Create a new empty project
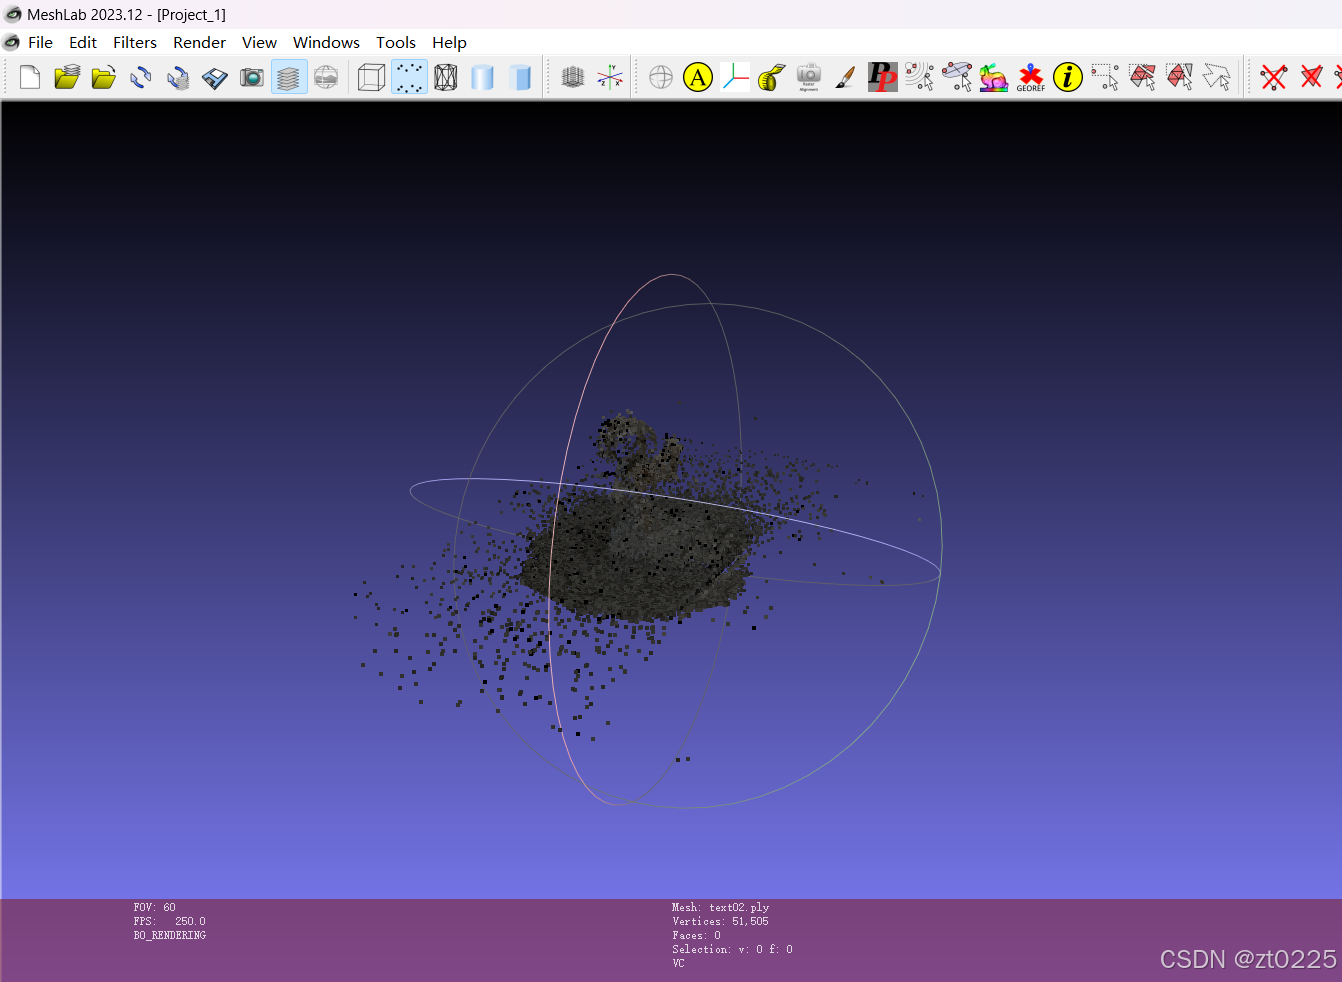Viewport: 1342px width, 982px height. (x=30, y=77)
